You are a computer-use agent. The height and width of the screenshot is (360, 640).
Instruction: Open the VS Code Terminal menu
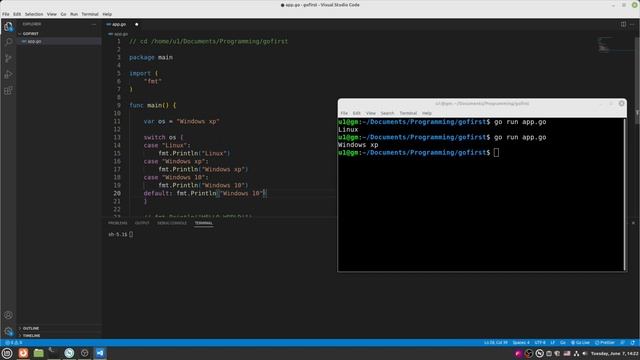(x=90, y=14)
